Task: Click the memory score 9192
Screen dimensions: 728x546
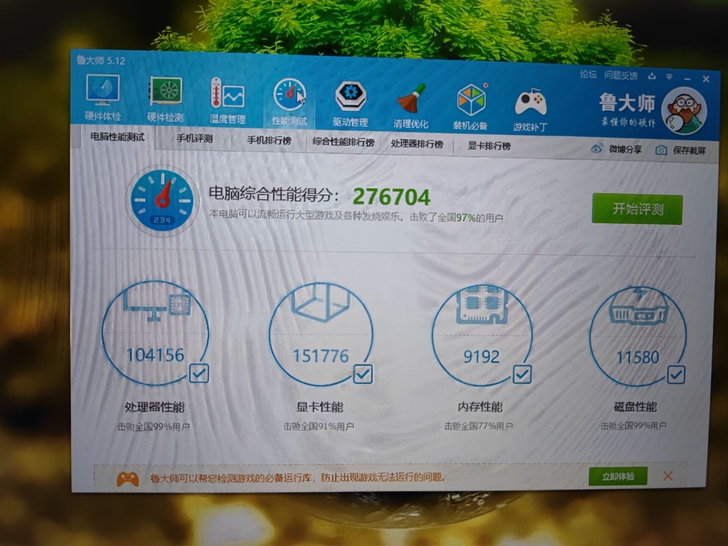Action: pyautogui.click(x=481, y=357)
